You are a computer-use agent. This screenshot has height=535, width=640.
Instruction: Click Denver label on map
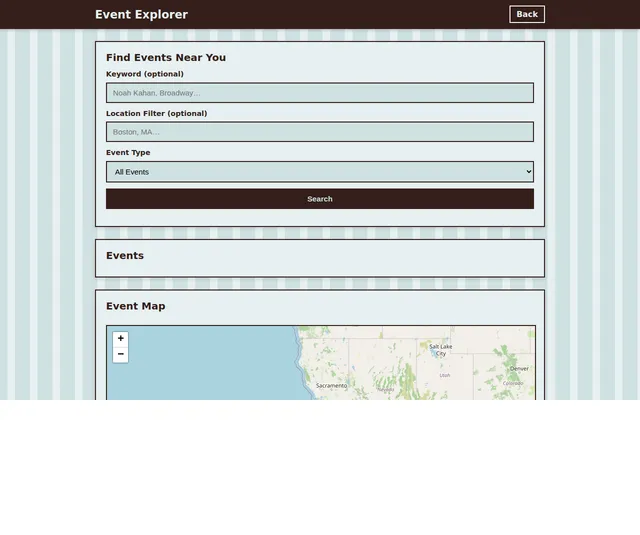[x=519, y=369]
